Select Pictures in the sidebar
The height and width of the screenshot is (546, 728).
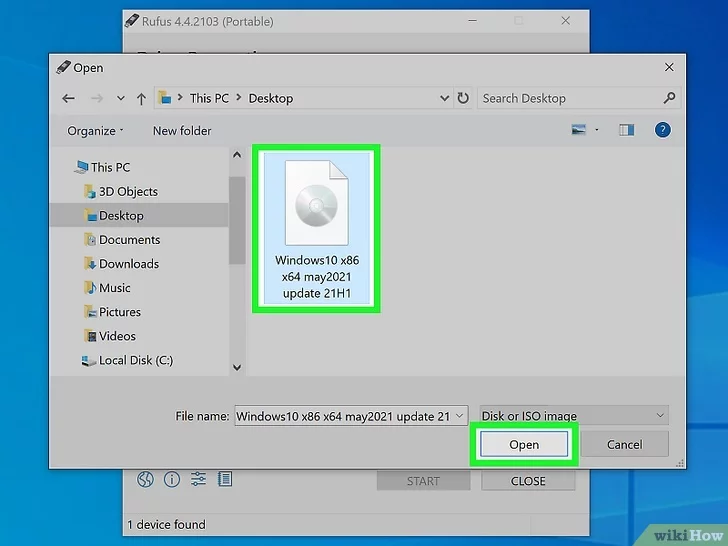[112, 312]
